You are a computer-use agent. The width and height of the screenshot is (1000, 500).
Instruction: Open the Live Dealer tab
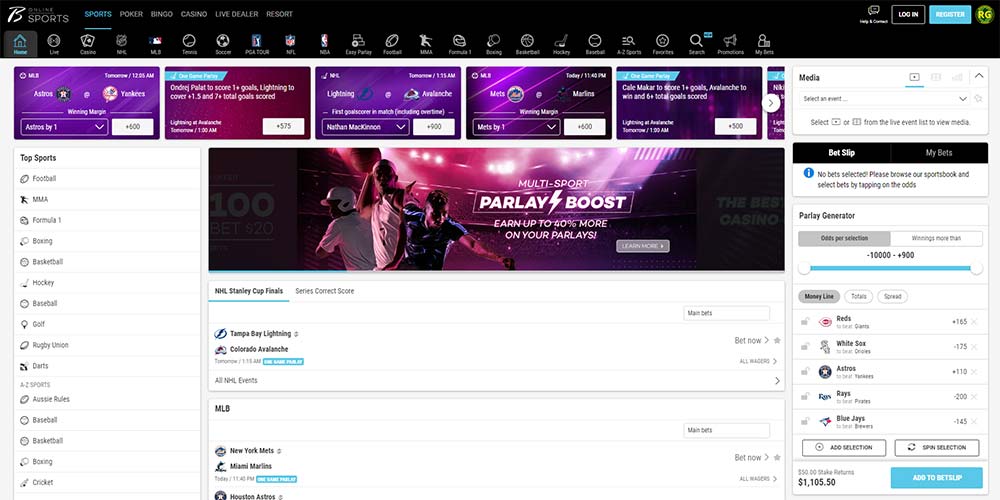(237, 14)
